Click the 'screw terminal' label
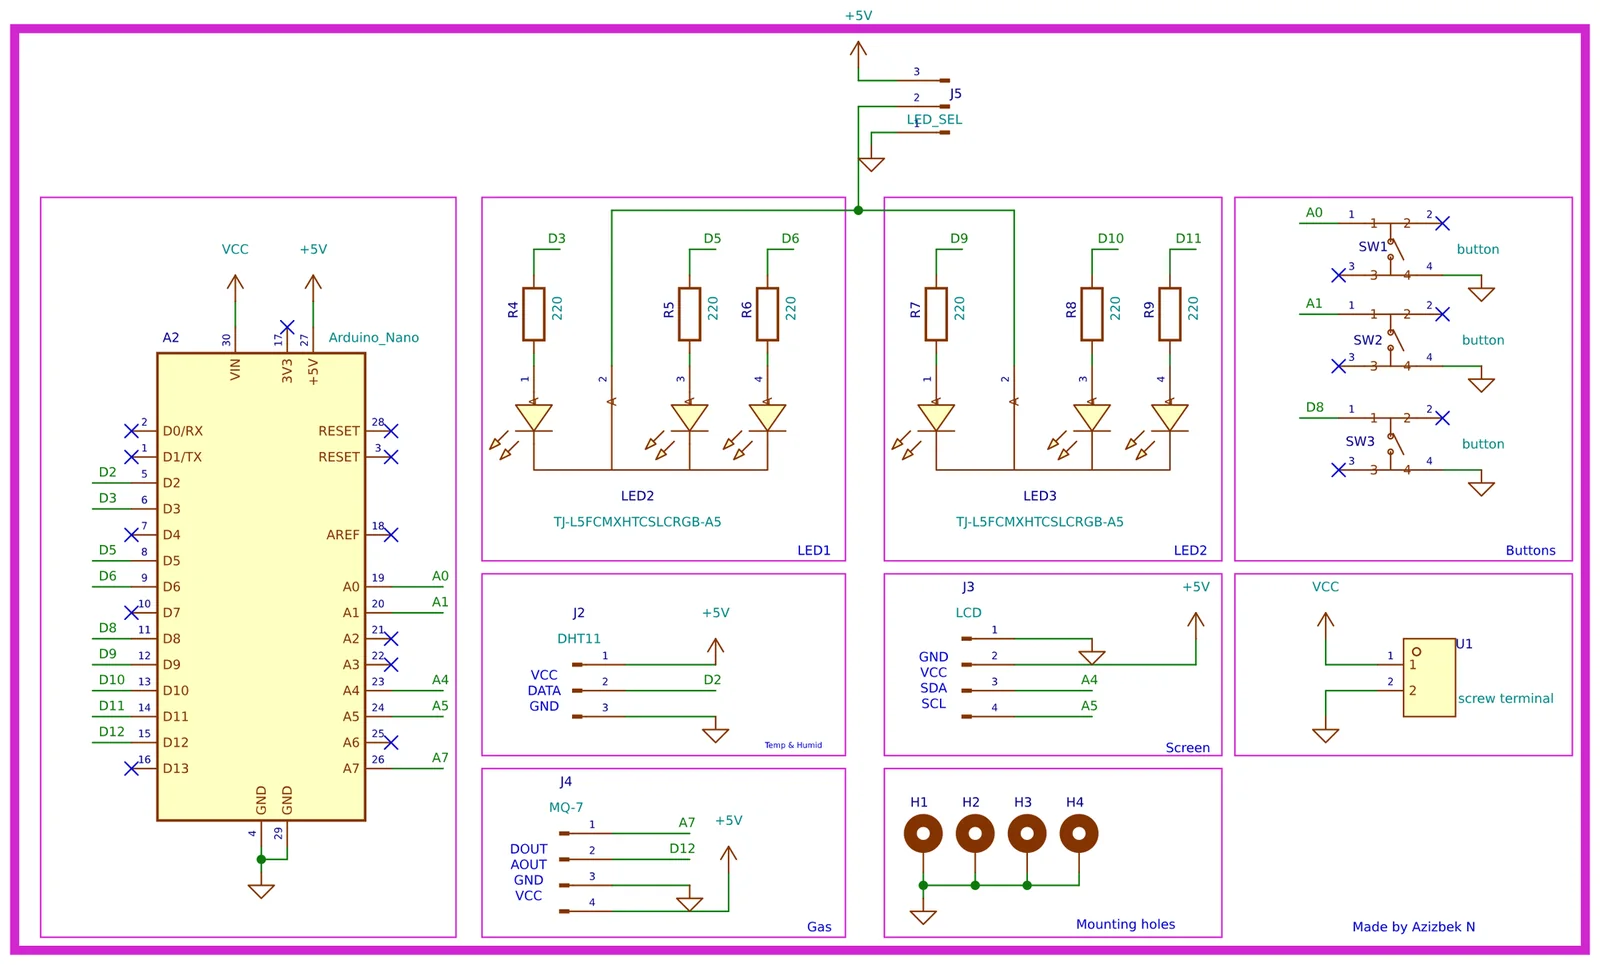 [x=1506, y=698]
